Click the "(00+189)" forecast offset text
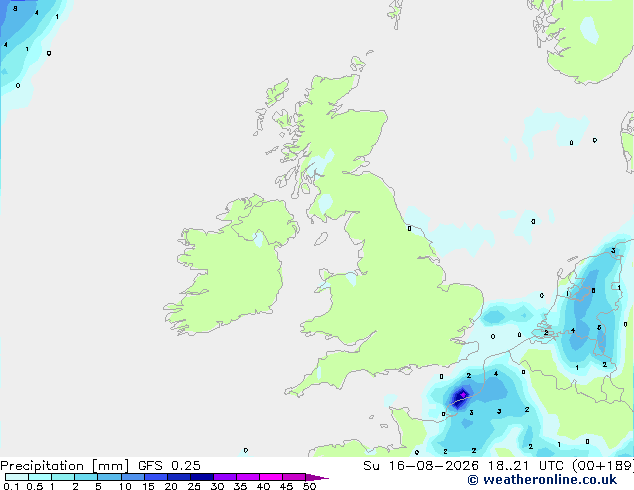This screenshot has height=490, width=634. [x=603, y=466]
